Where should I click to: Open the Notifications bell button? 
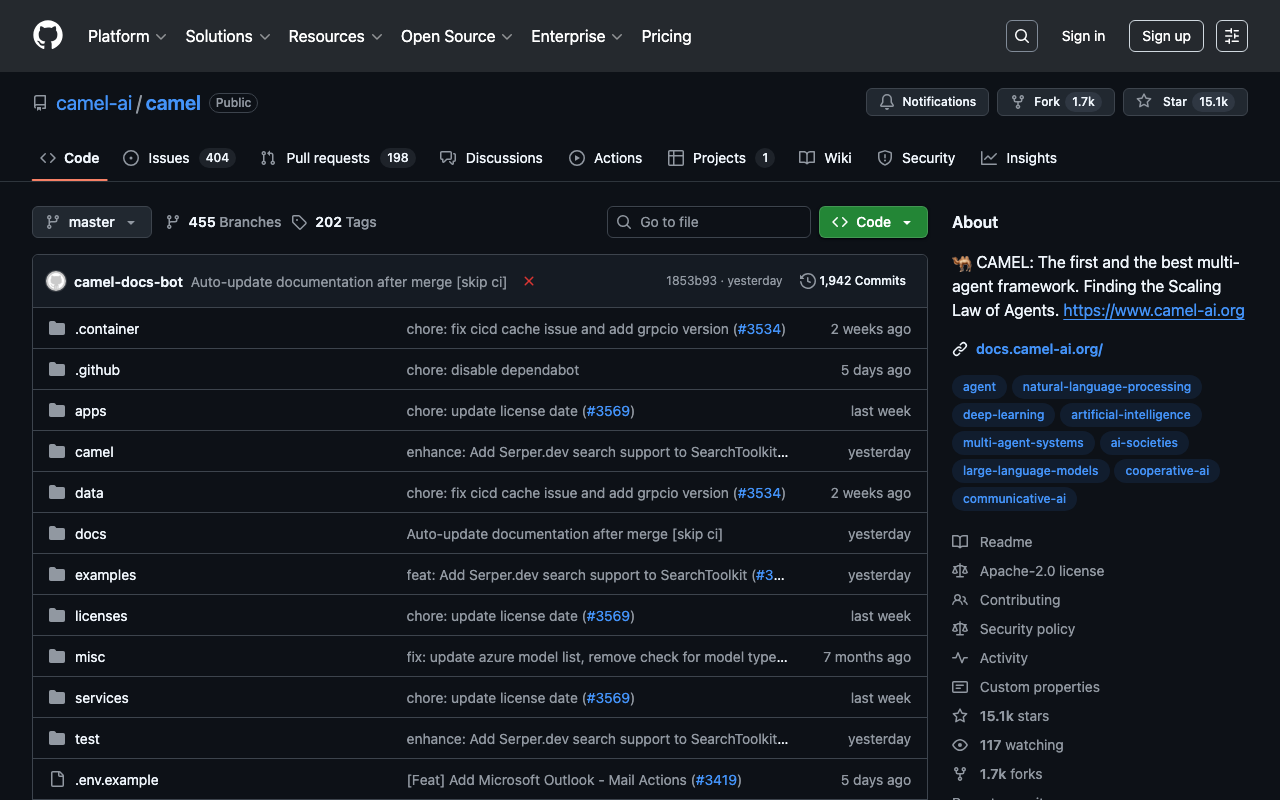[x=927, y=102]
